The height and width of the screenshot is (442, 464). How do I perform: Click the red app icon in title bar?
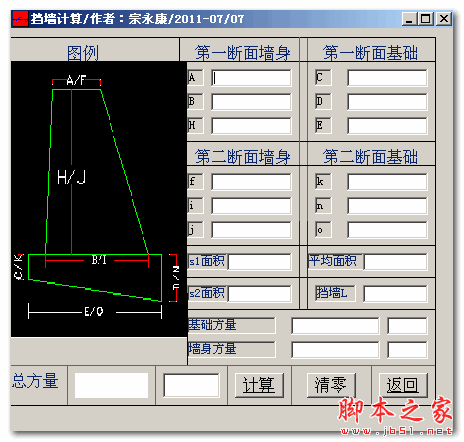pos(20,19)
